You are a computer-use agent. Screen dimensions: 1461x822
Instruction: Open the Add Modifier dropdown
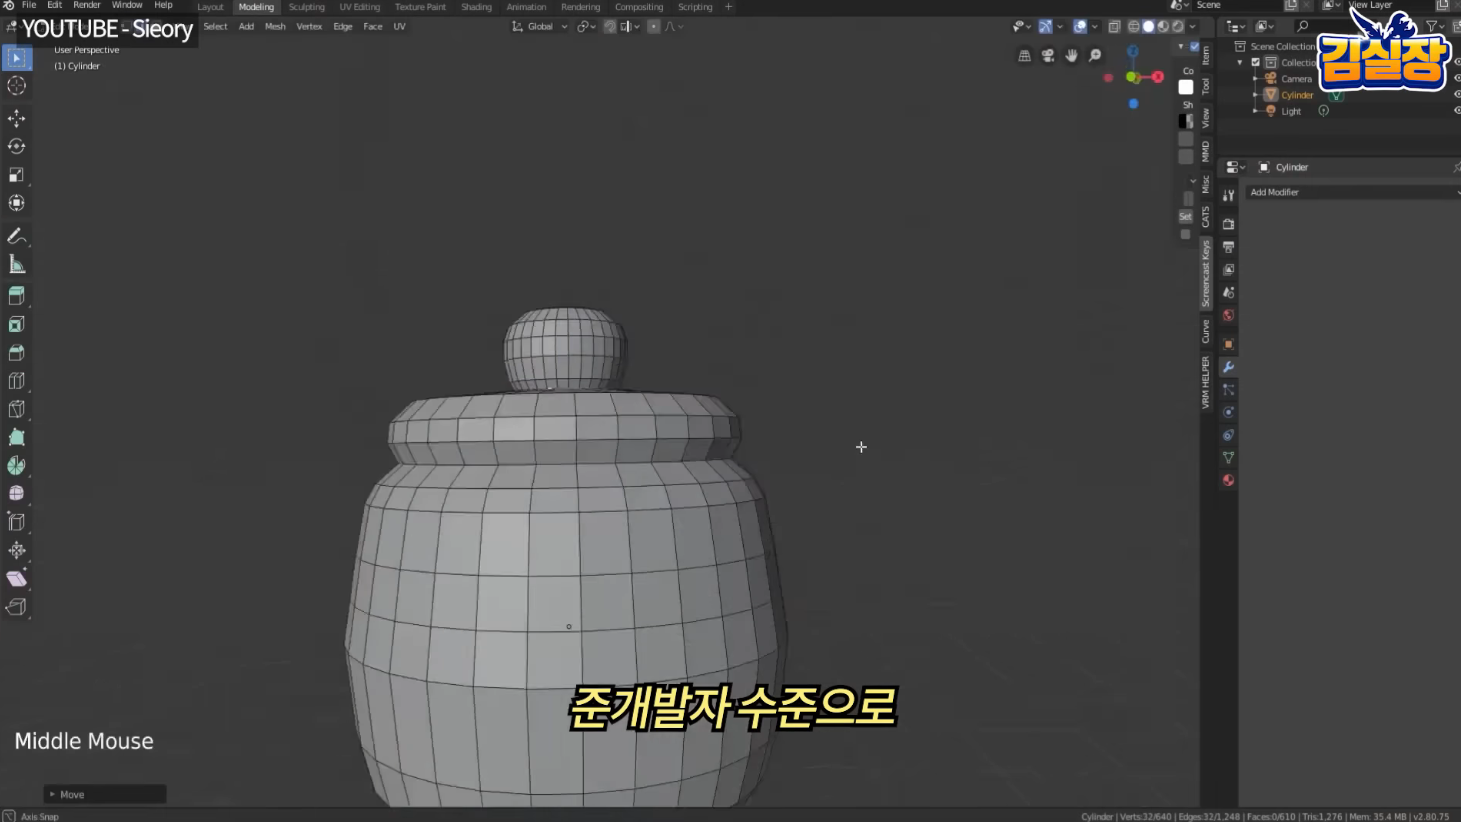(1352, 191)
